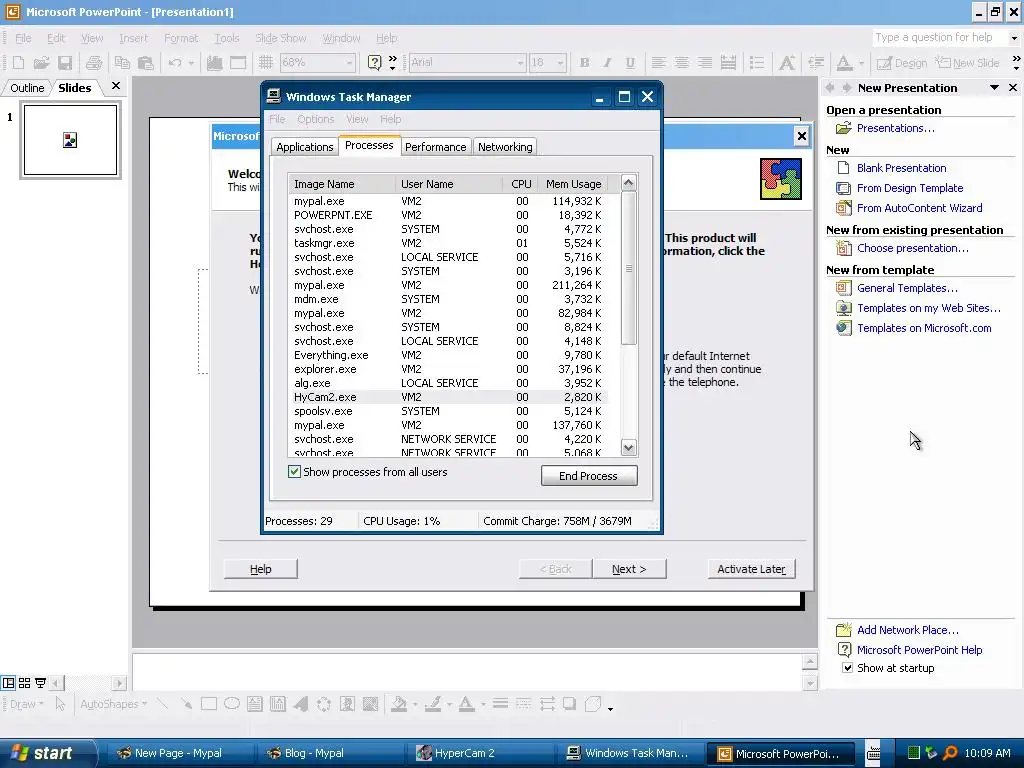The image size is (1024, 768).
Task: Switch to Networking tab in Task Manager
Action: click(505, 147)
